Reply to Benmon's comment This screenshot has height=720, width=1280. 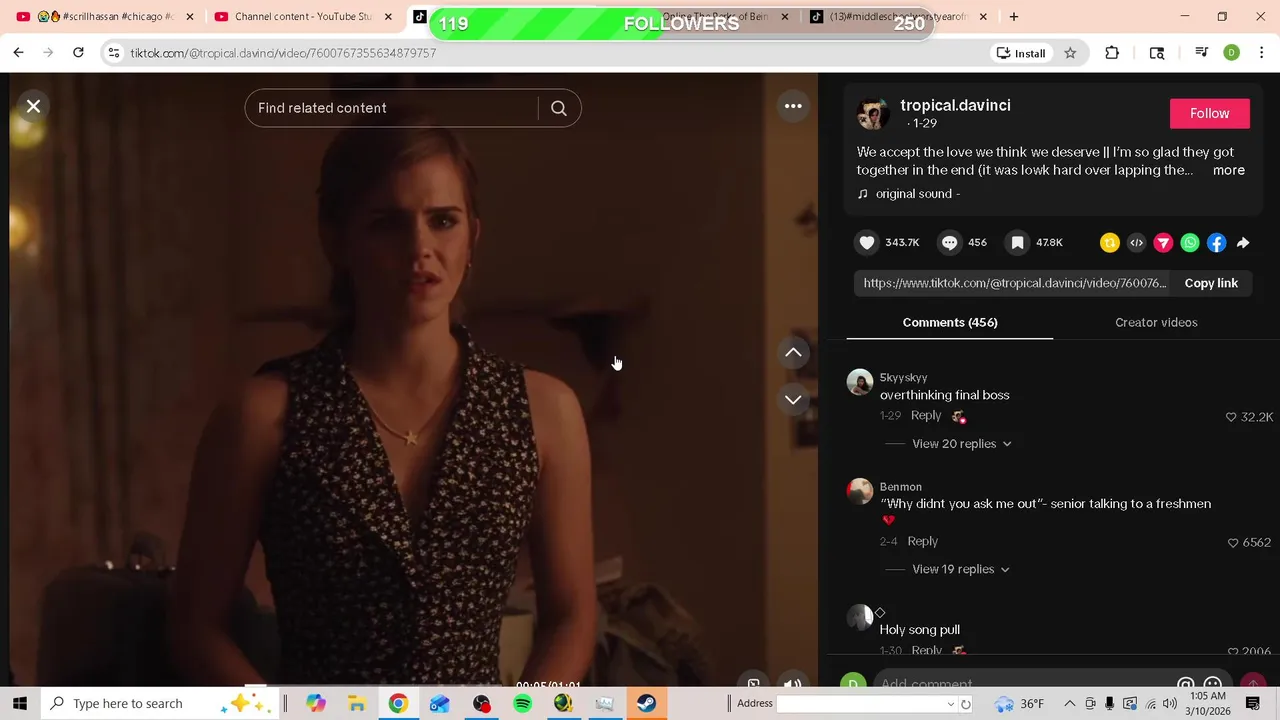[922, 541]
